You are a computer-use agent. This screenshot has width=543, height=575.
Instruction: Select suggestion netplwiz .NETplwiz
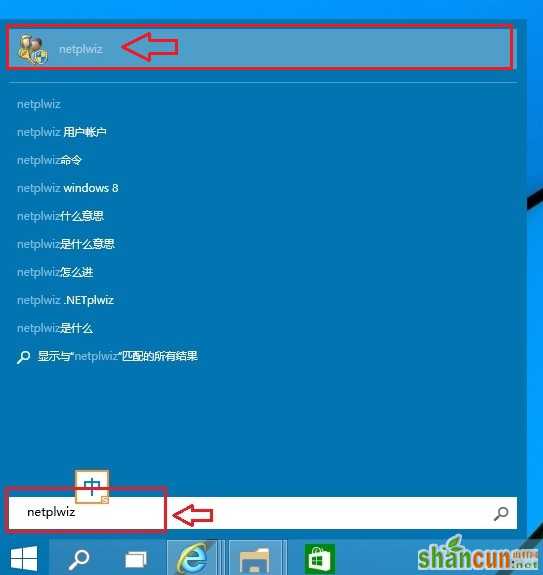coord(65,300)
